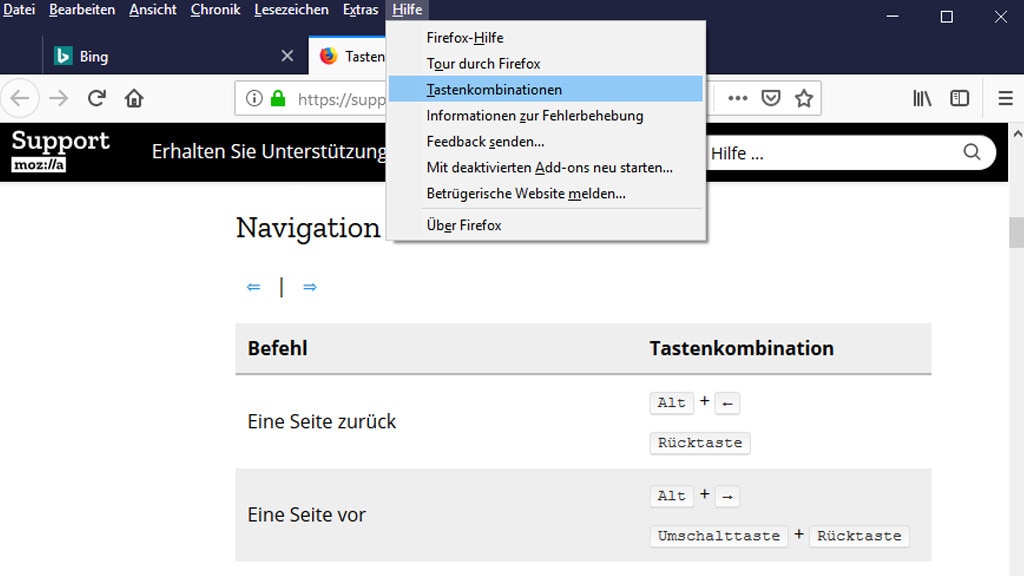Viewport: 1024px width, 576px height.
Task: Select Mit deaktivierten Add-ons neu starten…
Action: 545,168
